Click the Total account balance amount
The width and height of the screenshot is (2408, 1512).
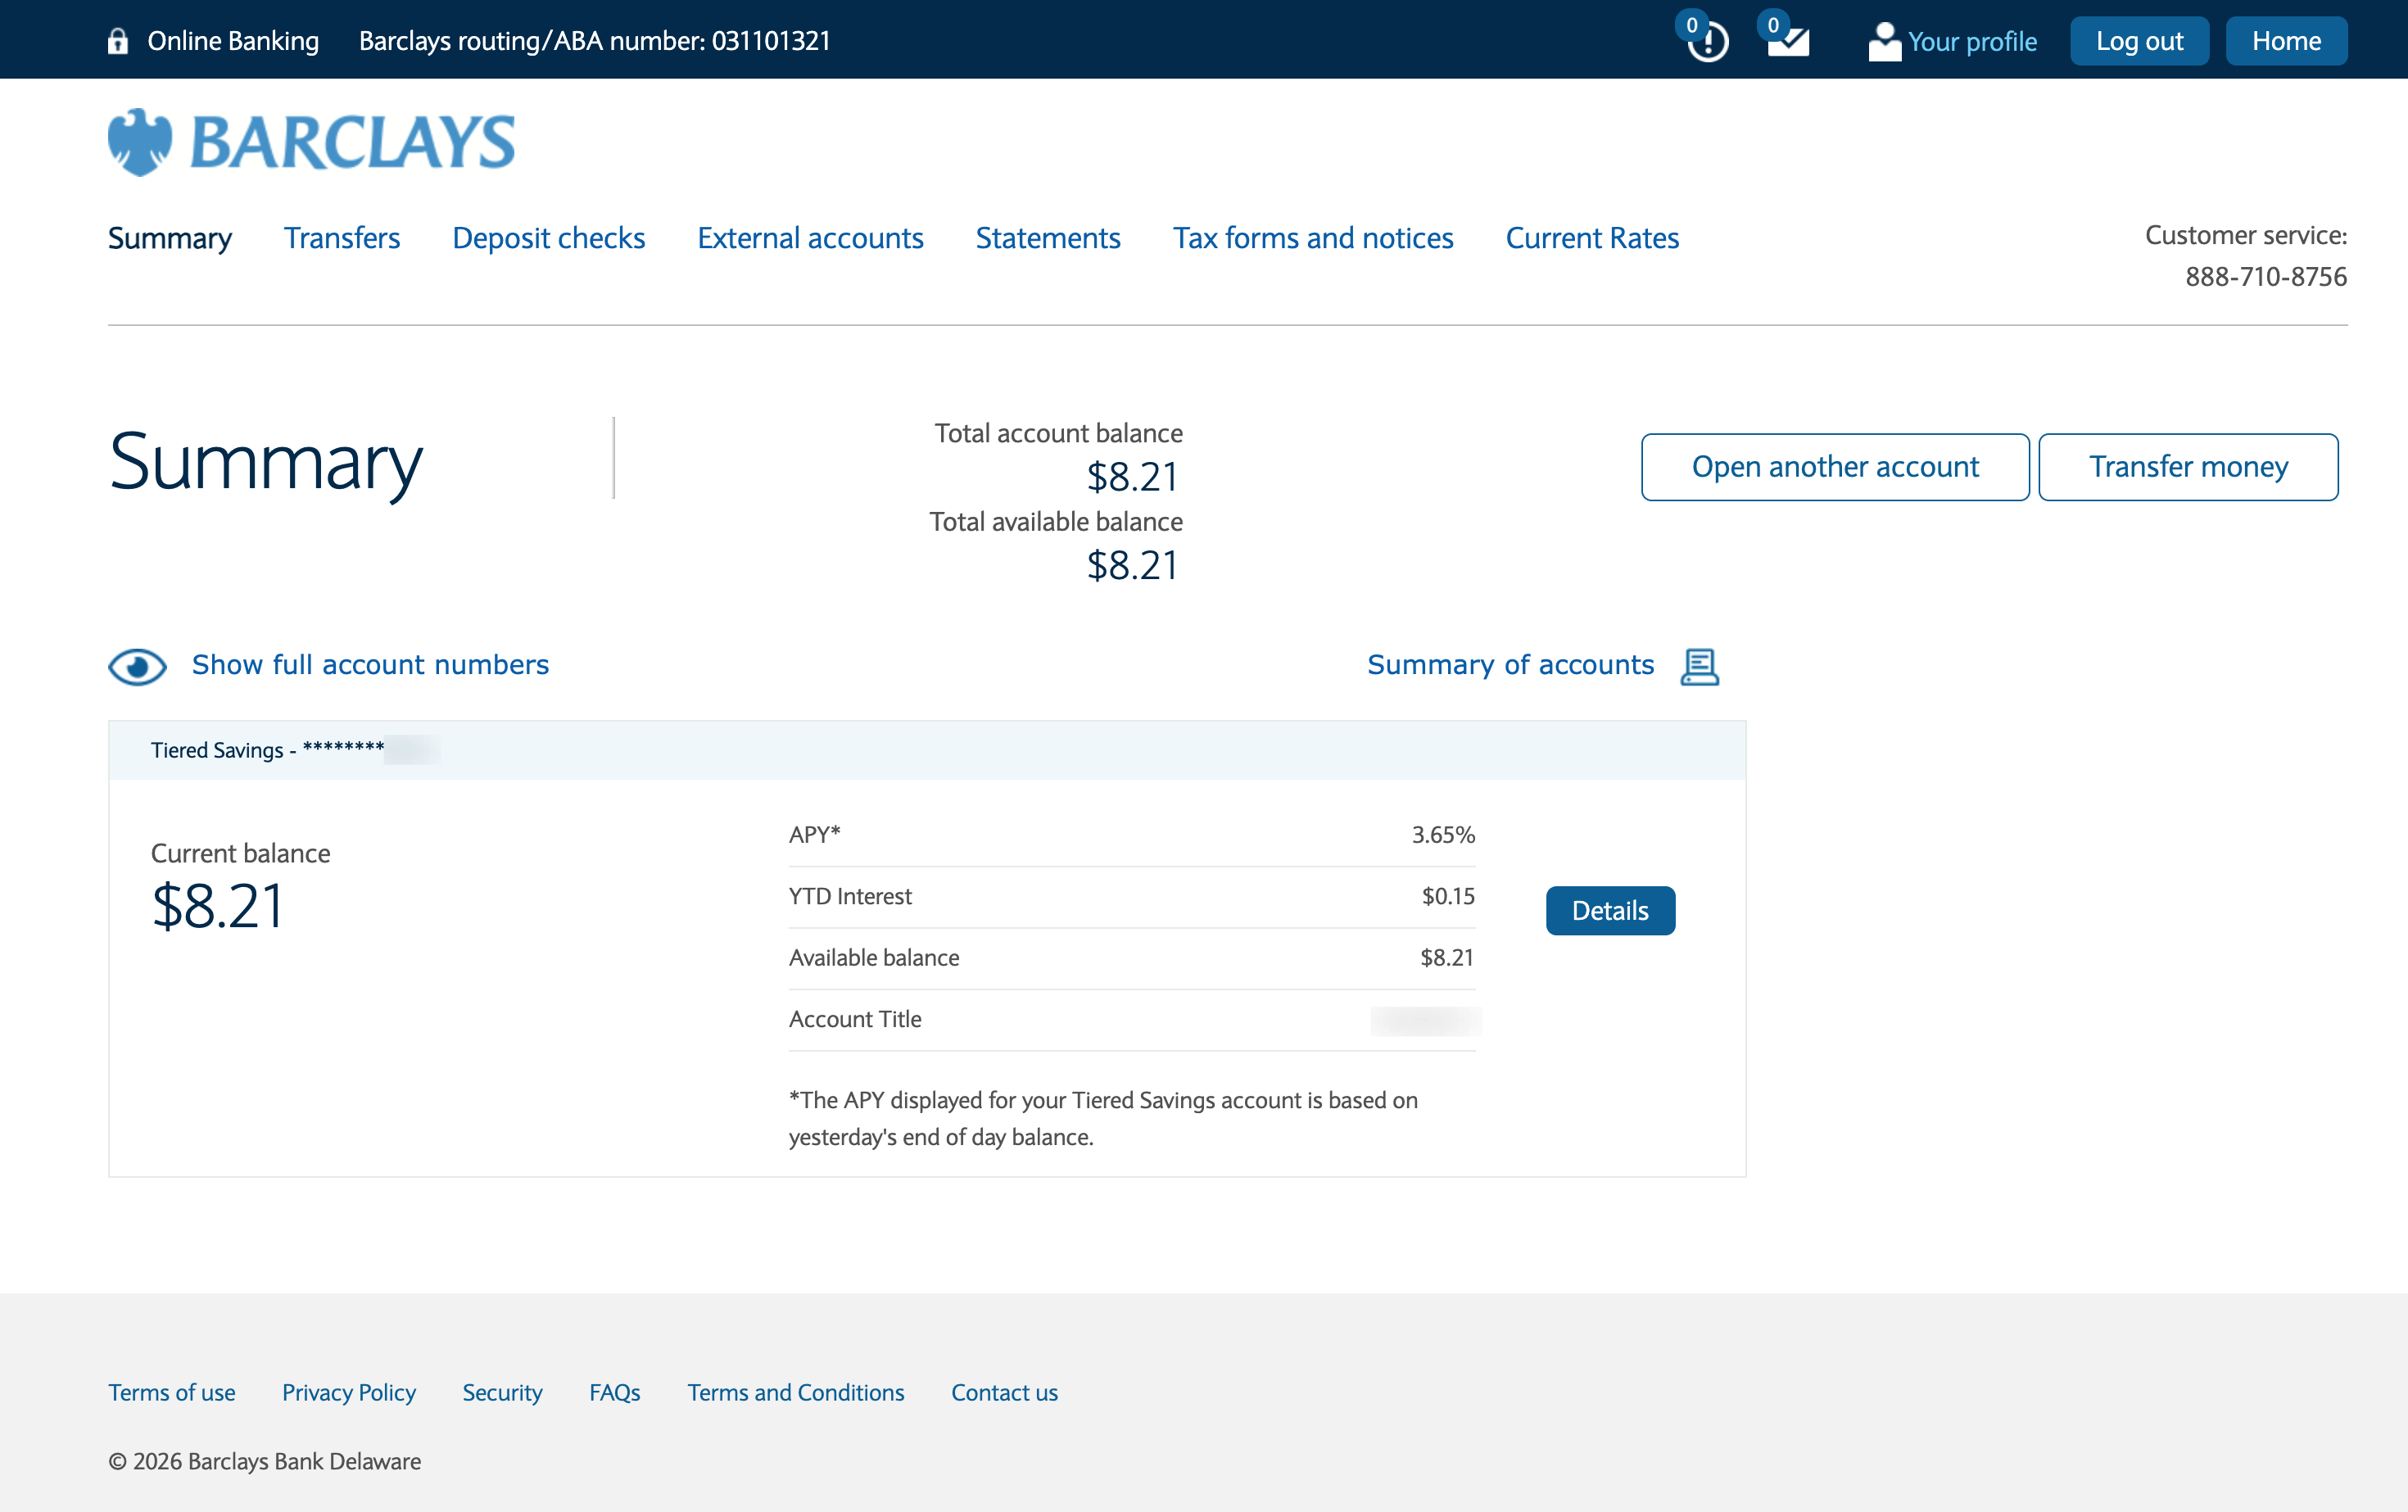tap(1133, 477)
